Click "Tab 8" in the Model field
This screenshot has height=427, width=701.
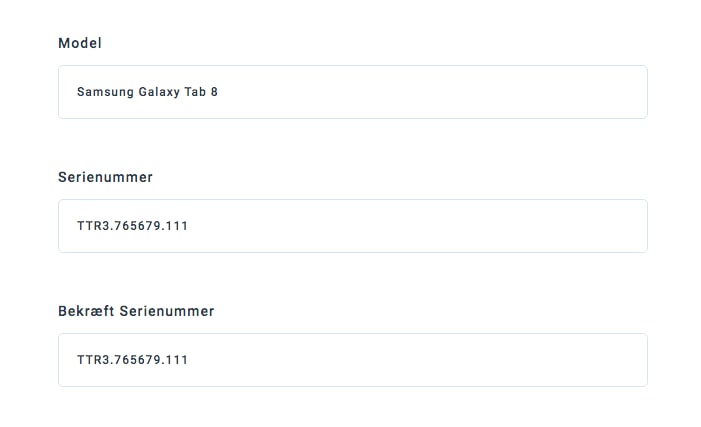point(202,92)
